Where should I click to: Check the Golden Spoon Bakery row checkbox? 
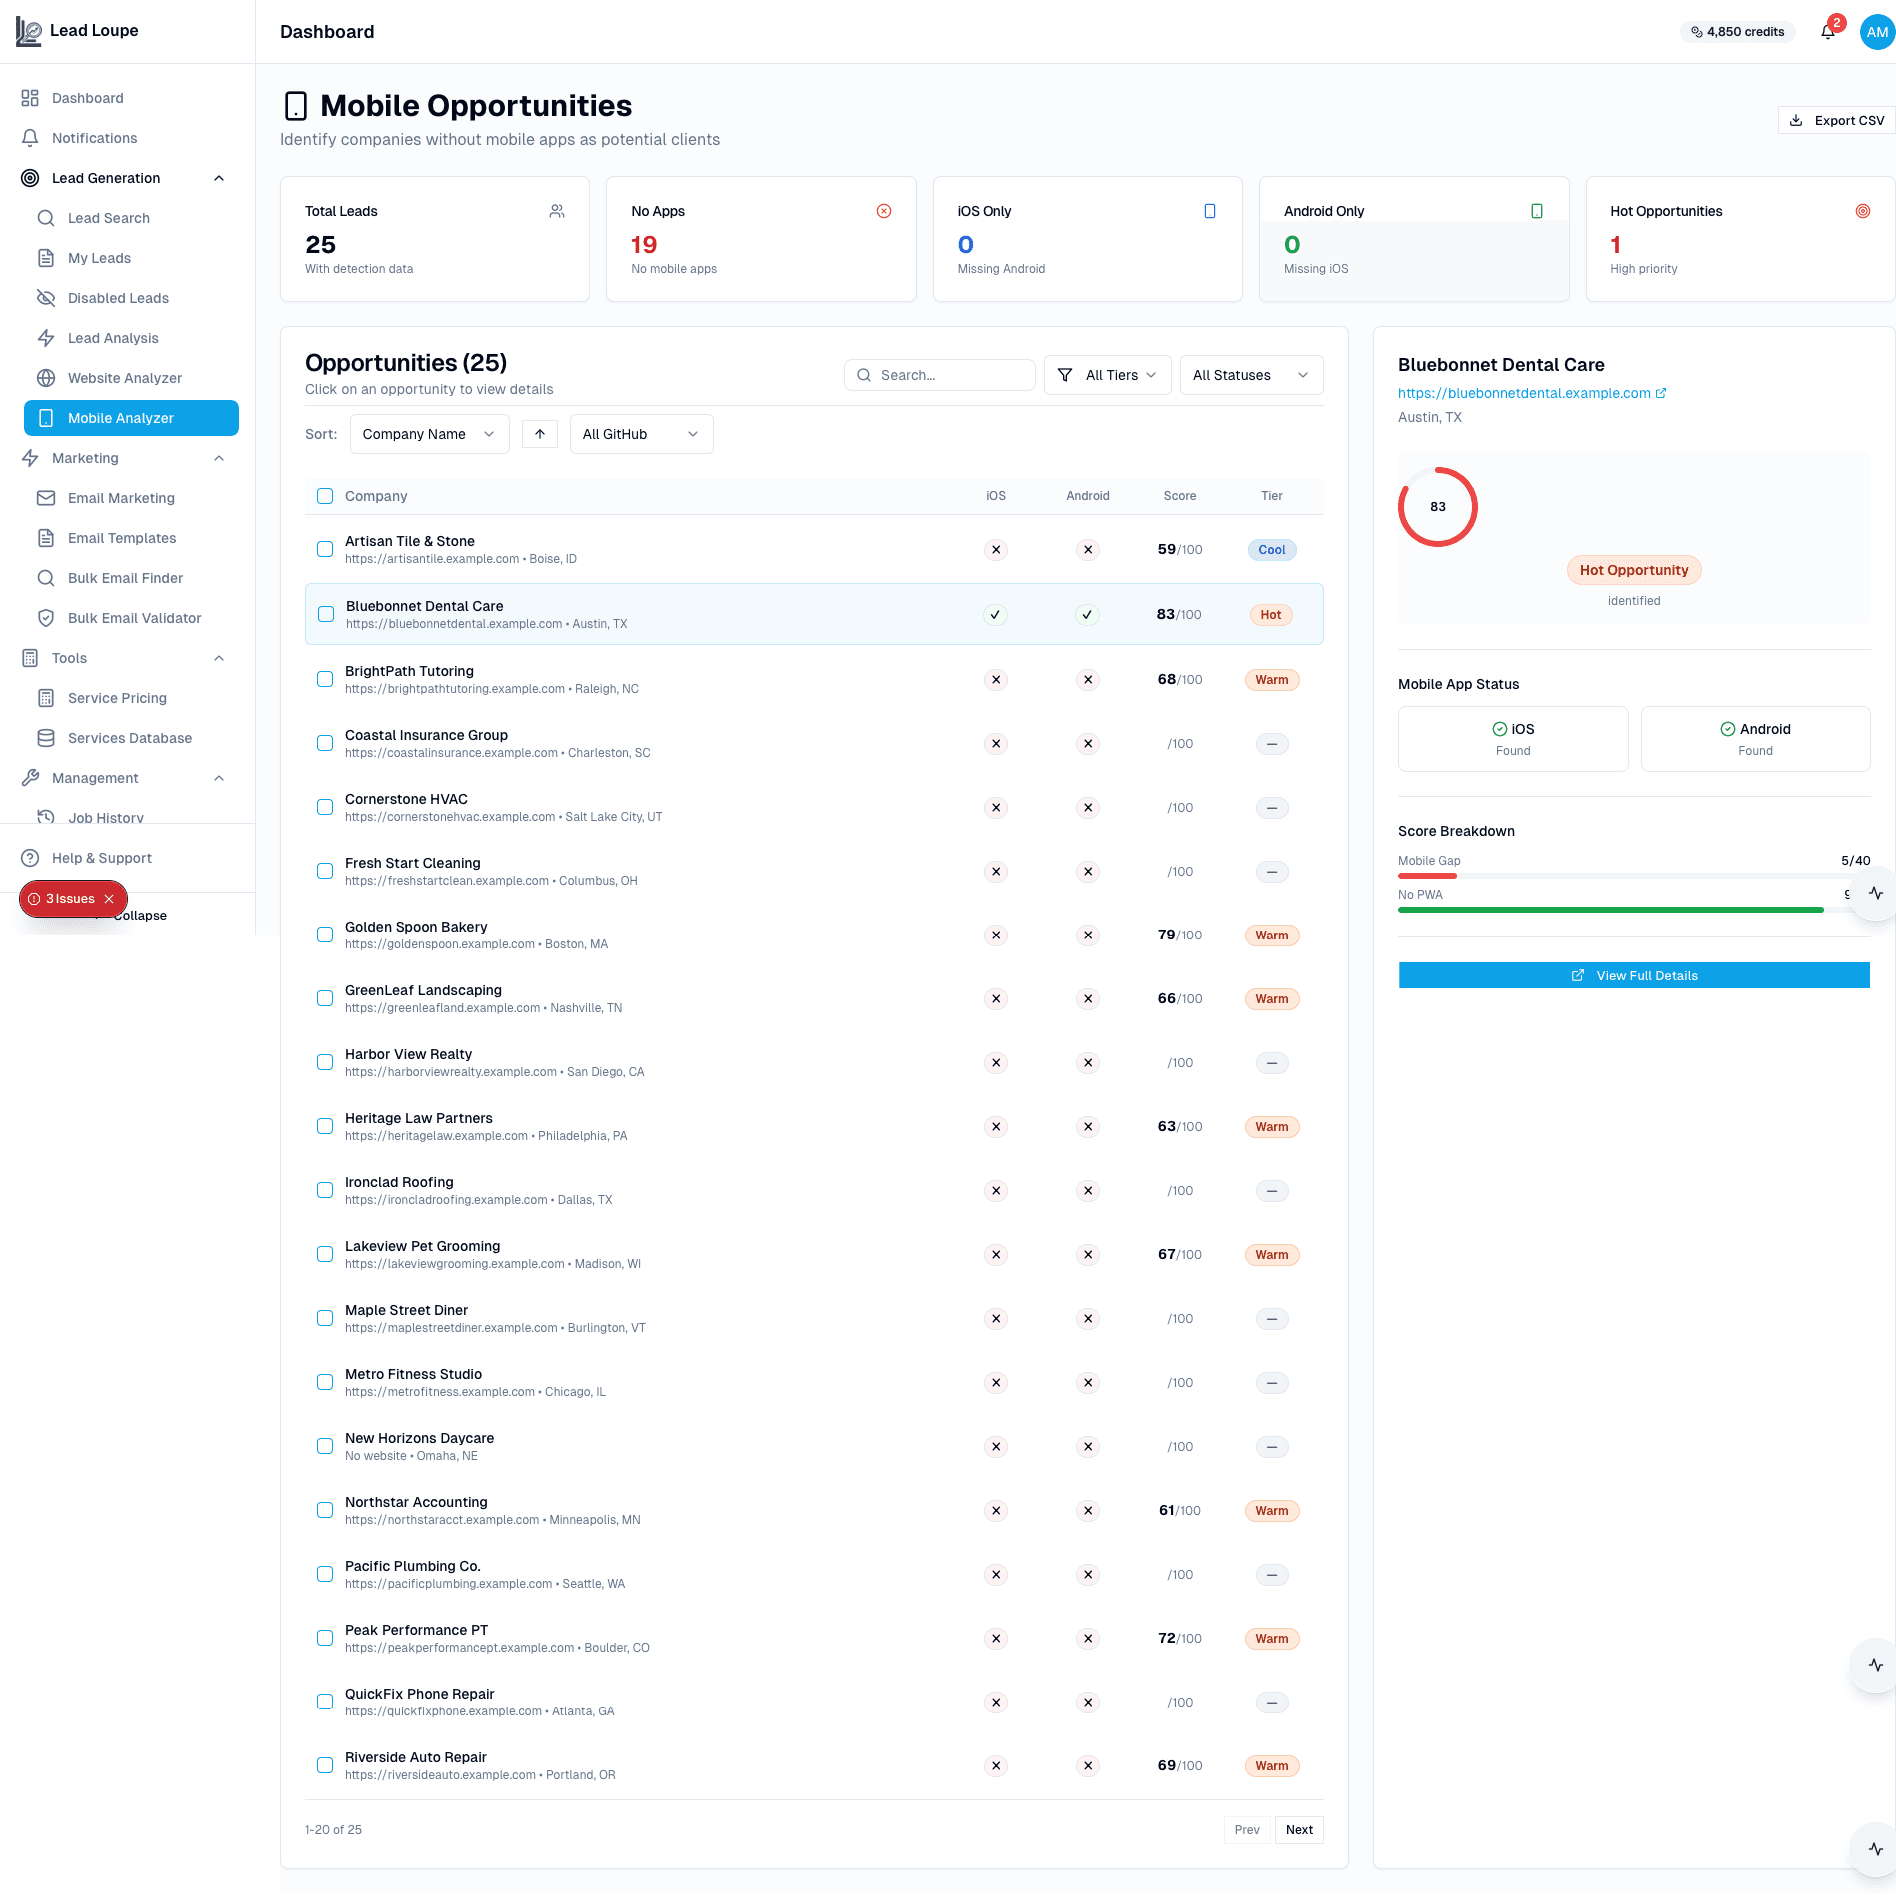click(x=325, y=935)
